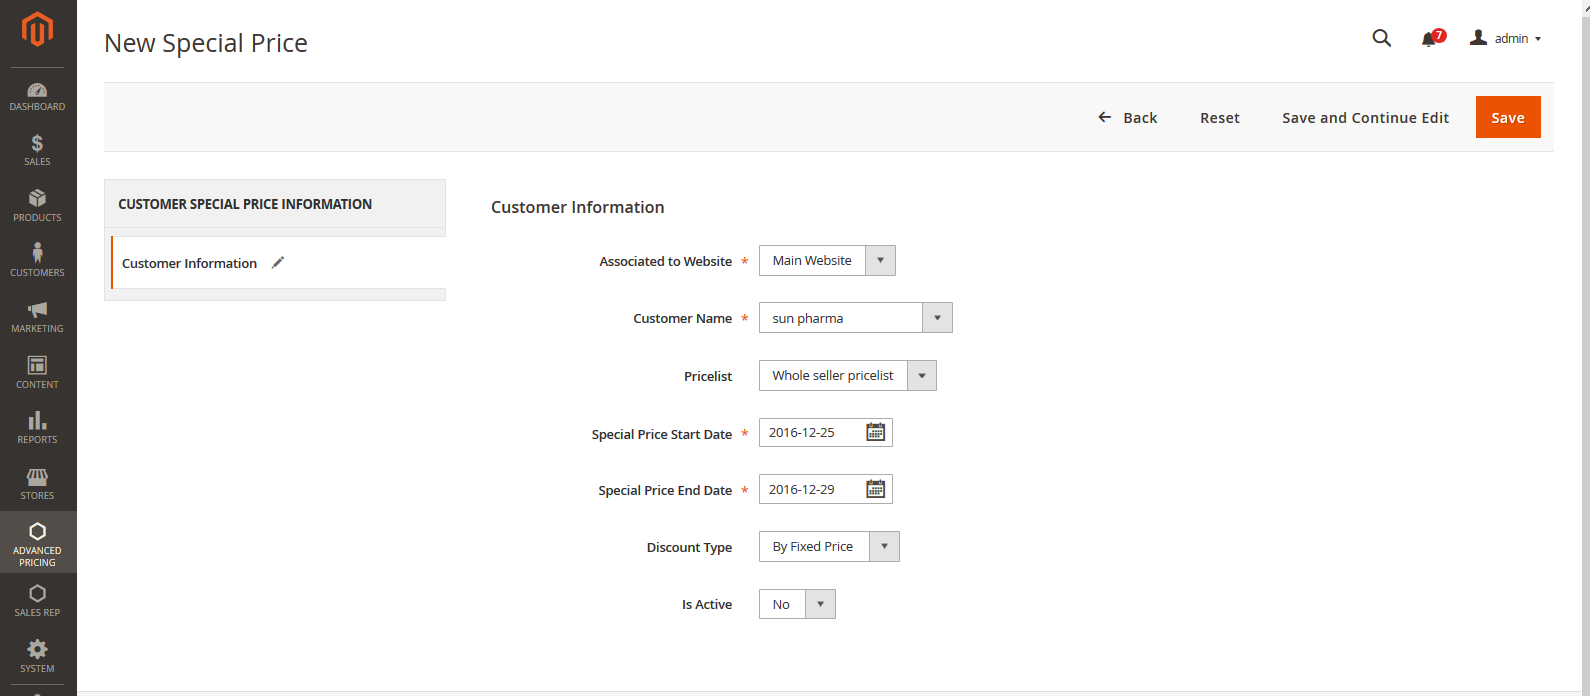
Task: Click the search magnifier icon
Action: (x=1382, y=38)
